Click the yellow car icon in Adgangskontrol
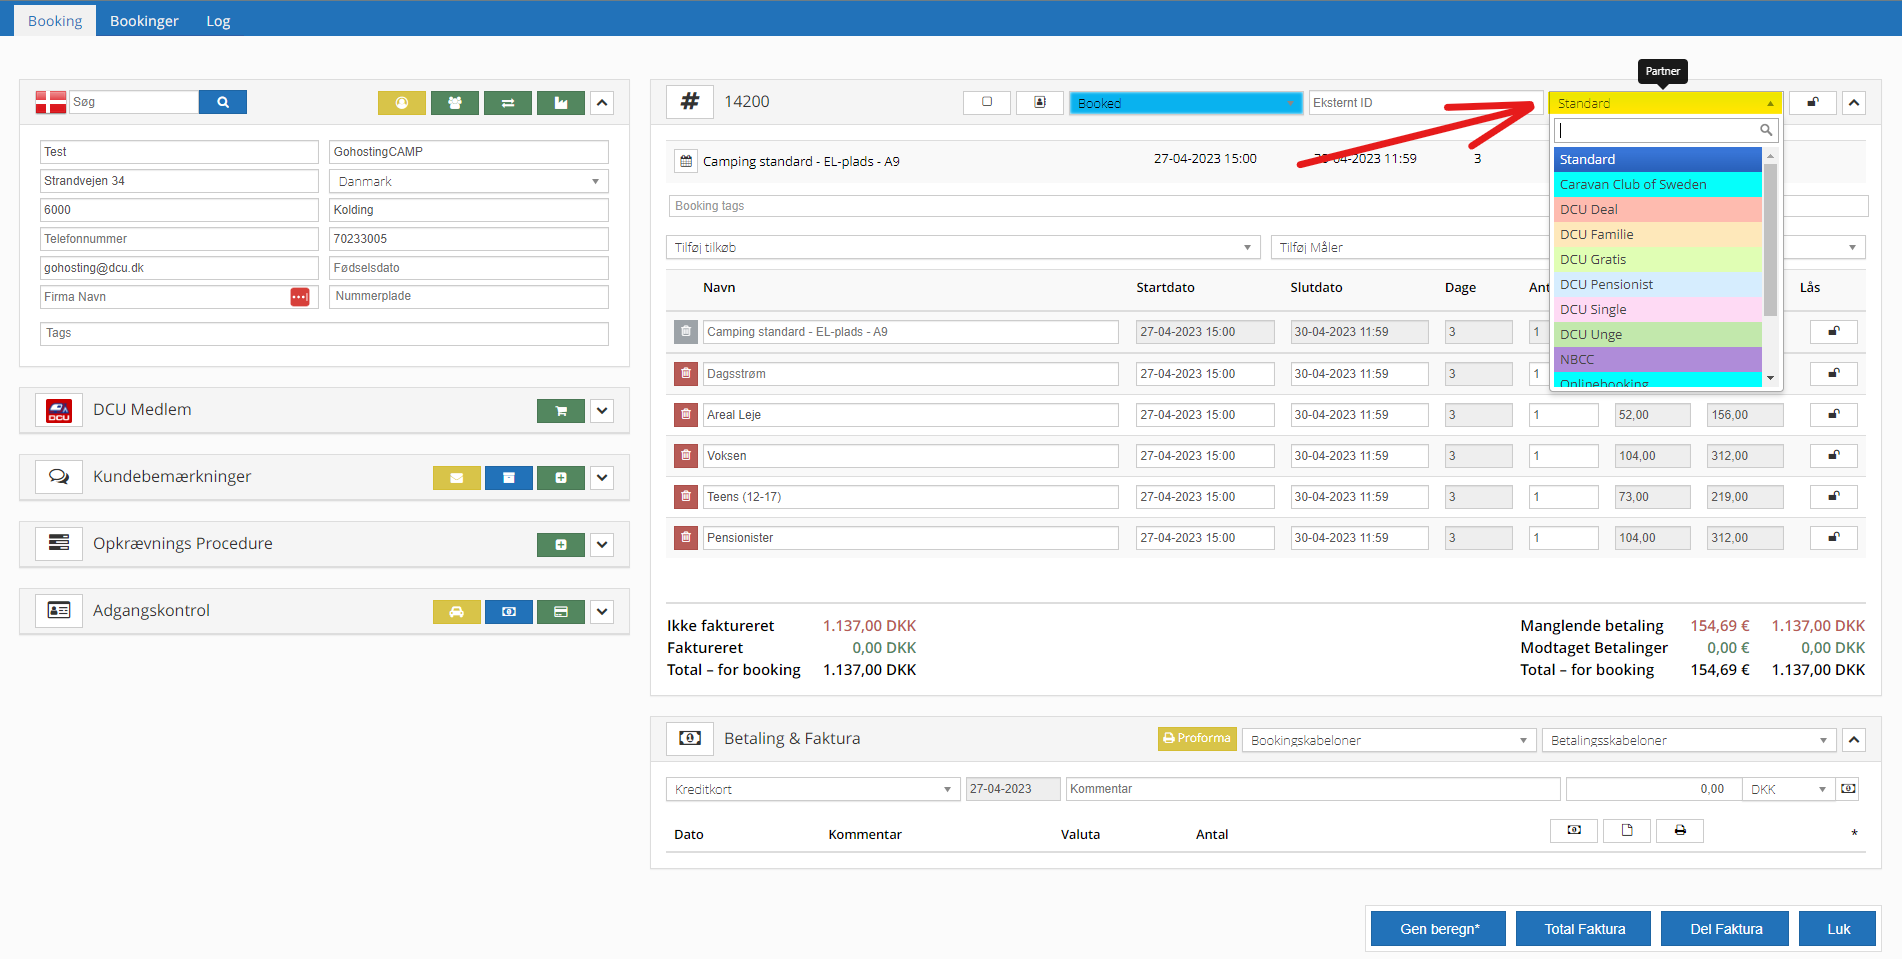Image resolution: width=1902 pixels, height=959 pixels. click(456, 612)
